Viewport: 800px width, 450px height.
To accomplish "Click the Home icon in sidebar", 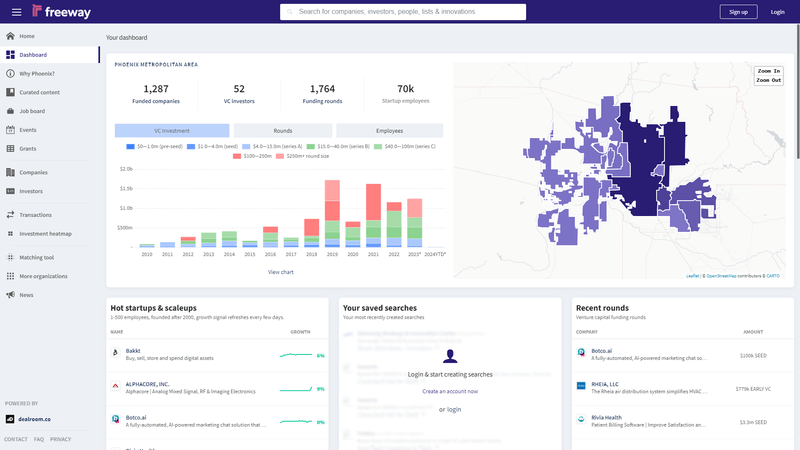I will (10, 36).
